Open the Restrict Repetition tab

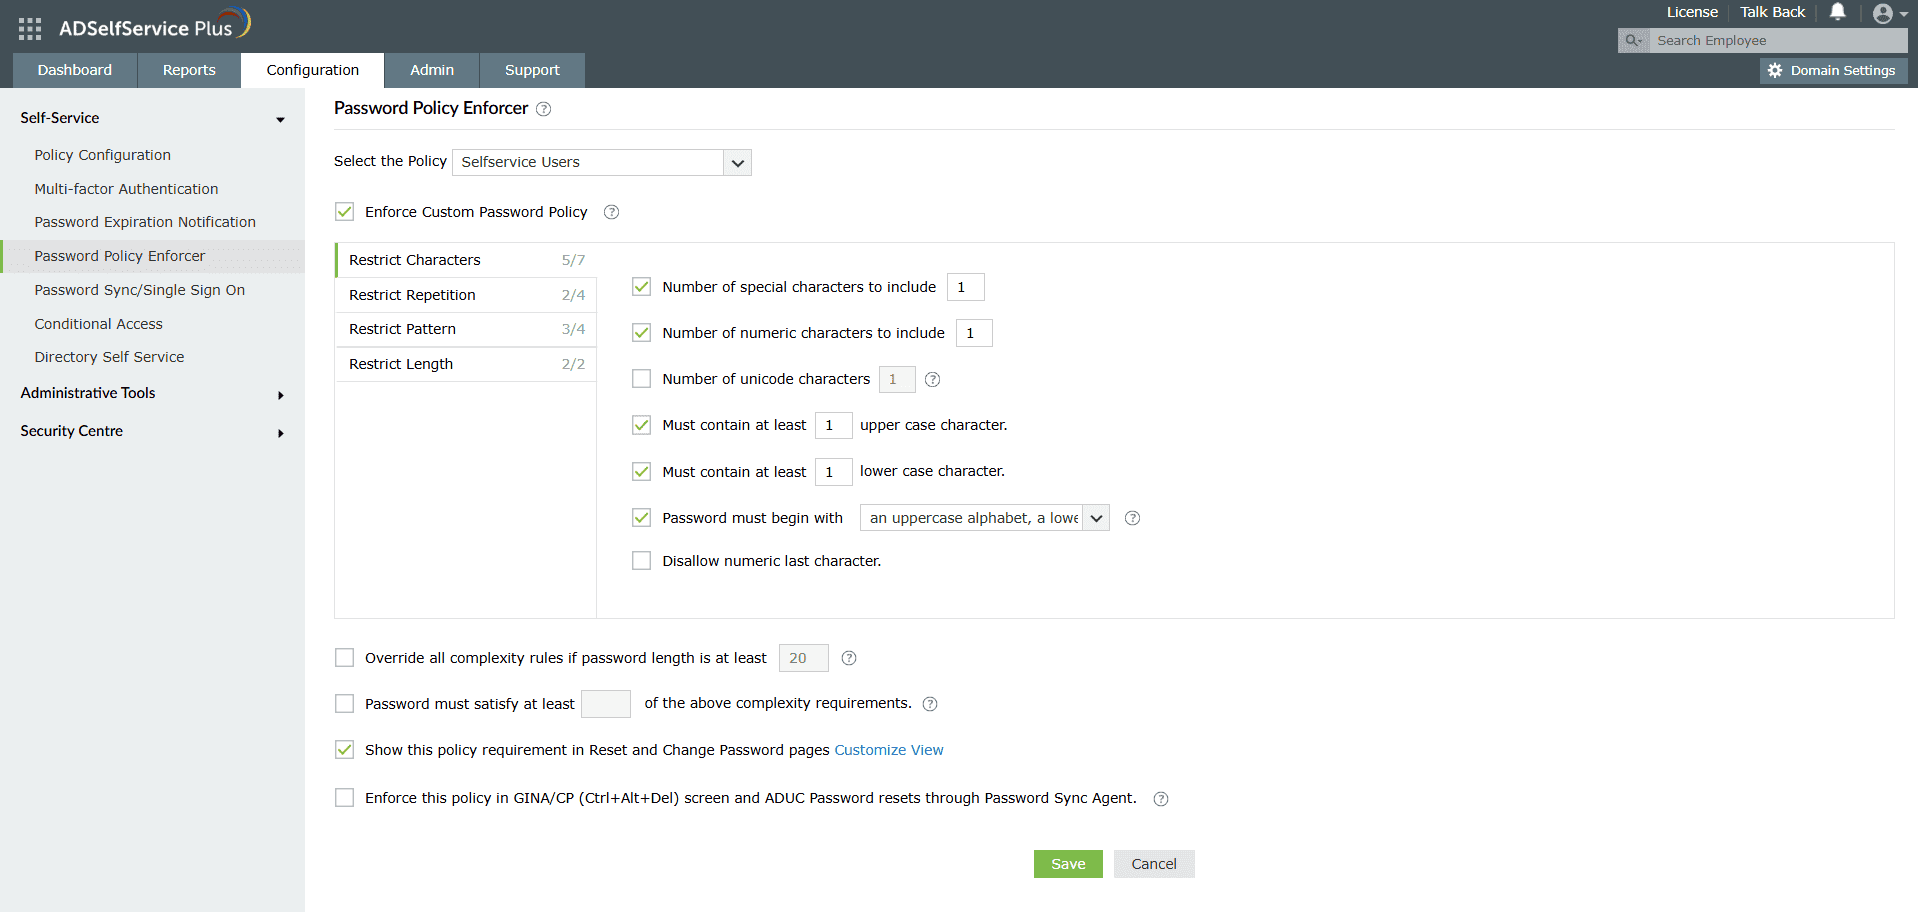click(x=466, y=295)
